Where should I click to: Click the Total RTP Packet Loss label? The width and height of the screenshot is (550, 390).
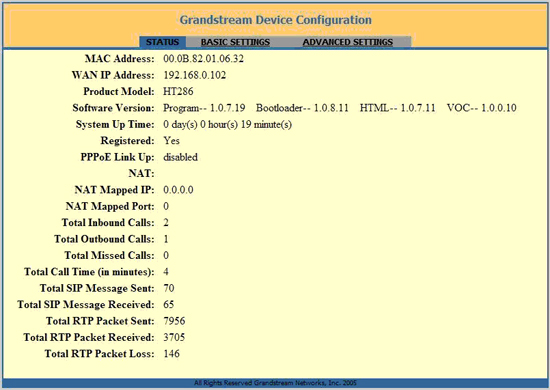coord(99,354)
